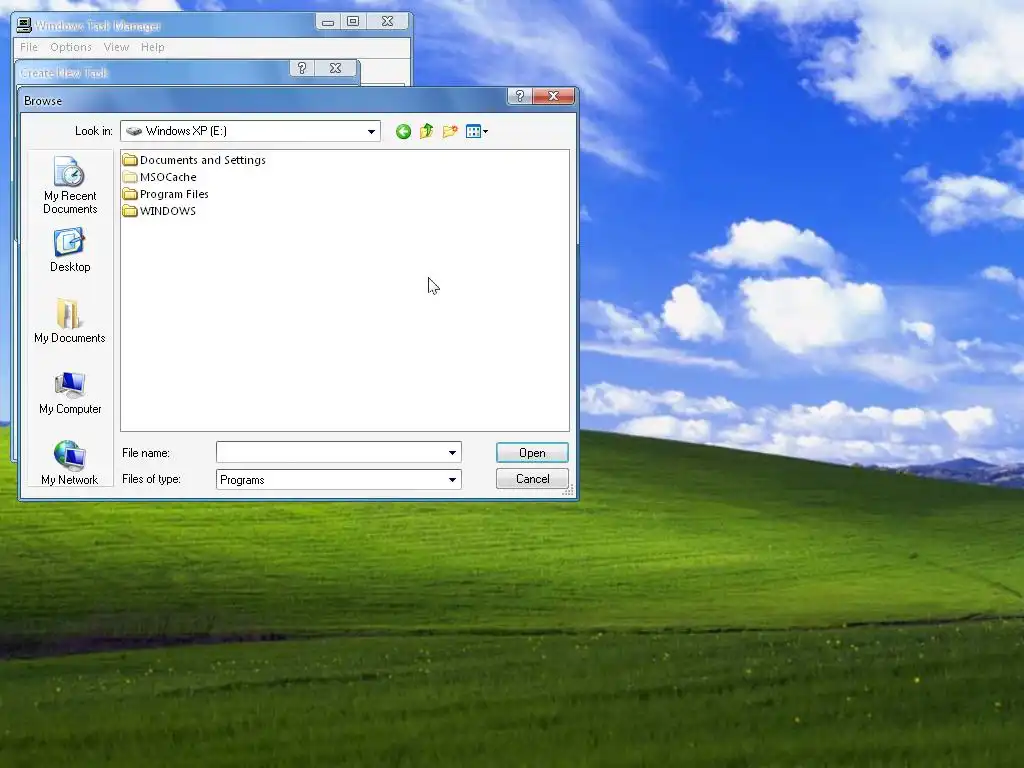The width and height of the screenshot is (1024, 768).
Task: Go back using the green Back arrow icon
Action: [403, 131]
